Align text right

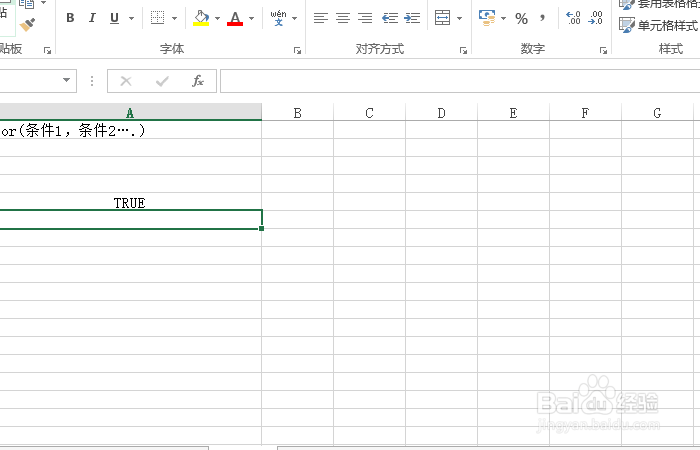pyautogui.click(x=365, y=18)
